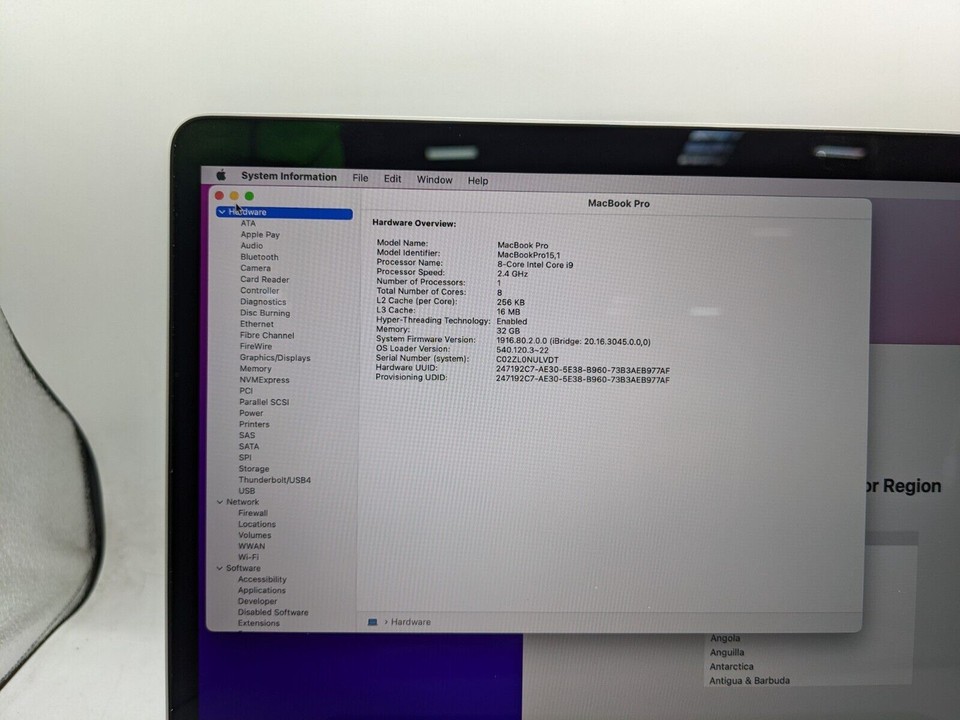Open the Window menu

pyautogui.click(x=434, y=180)
